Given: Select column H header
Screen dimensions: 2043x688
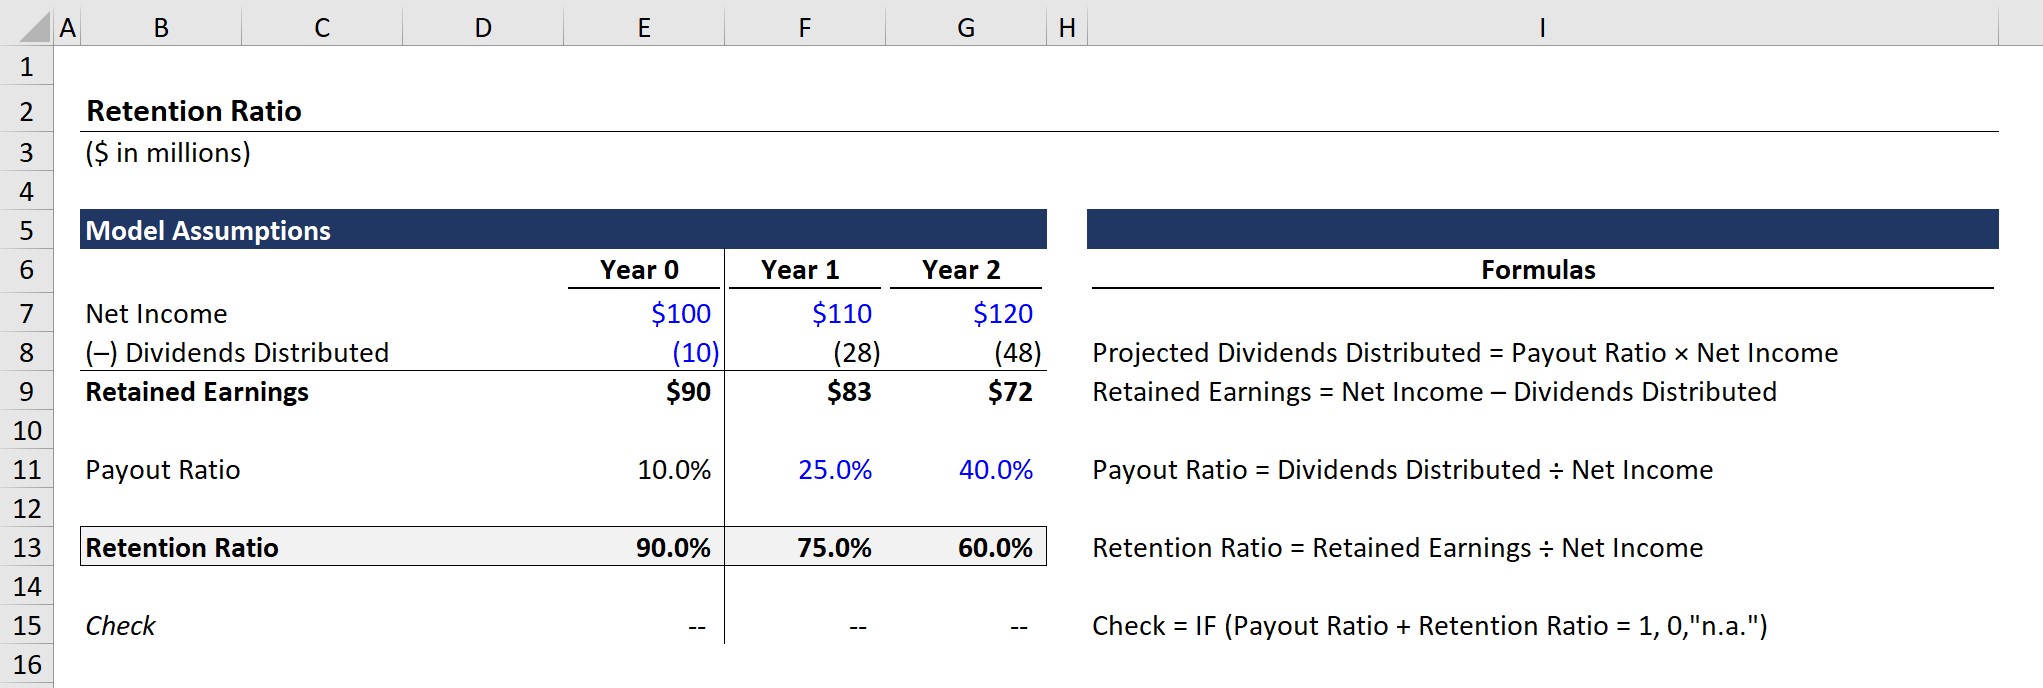Looking at the screenshot, I should [1067, 27].
